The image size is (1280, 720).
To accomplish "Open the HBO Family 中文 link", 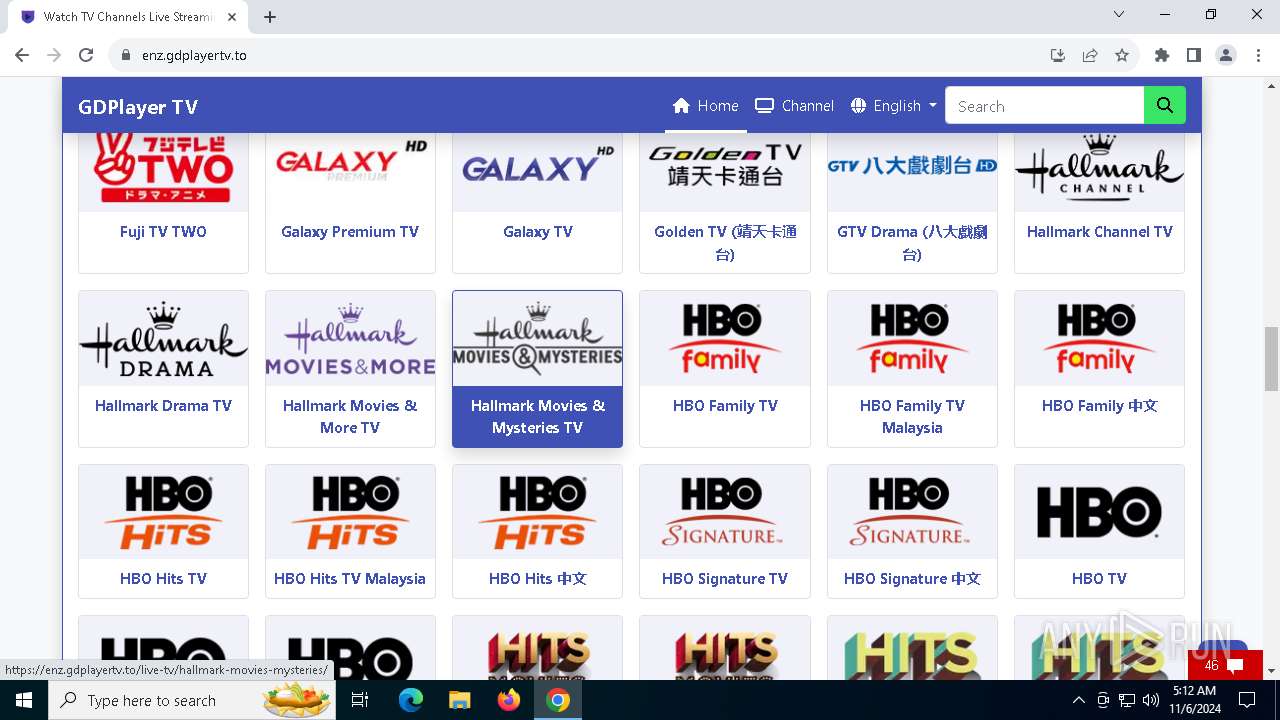I will [1100, 405].
